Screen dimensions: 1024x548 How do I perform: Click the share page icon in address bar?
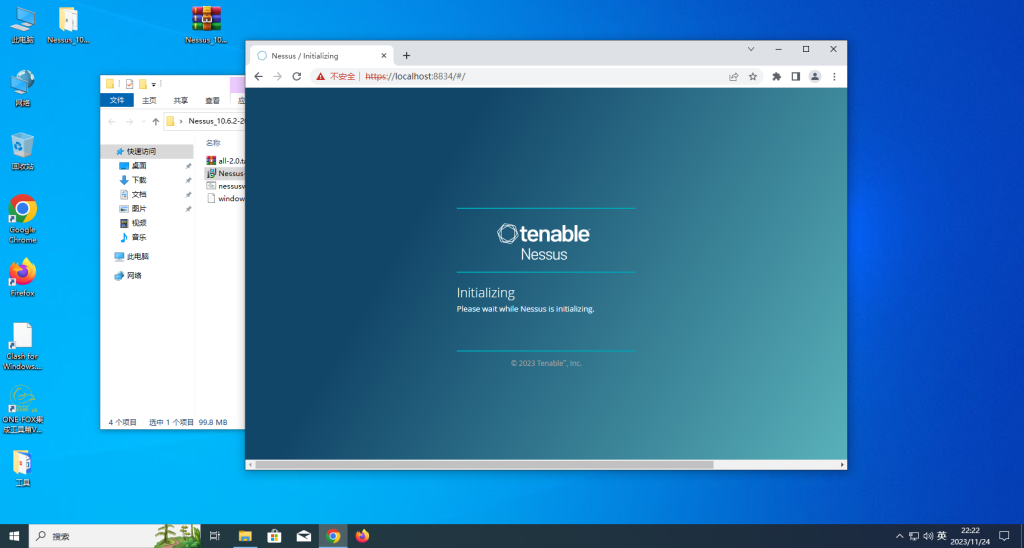point(734,76)
